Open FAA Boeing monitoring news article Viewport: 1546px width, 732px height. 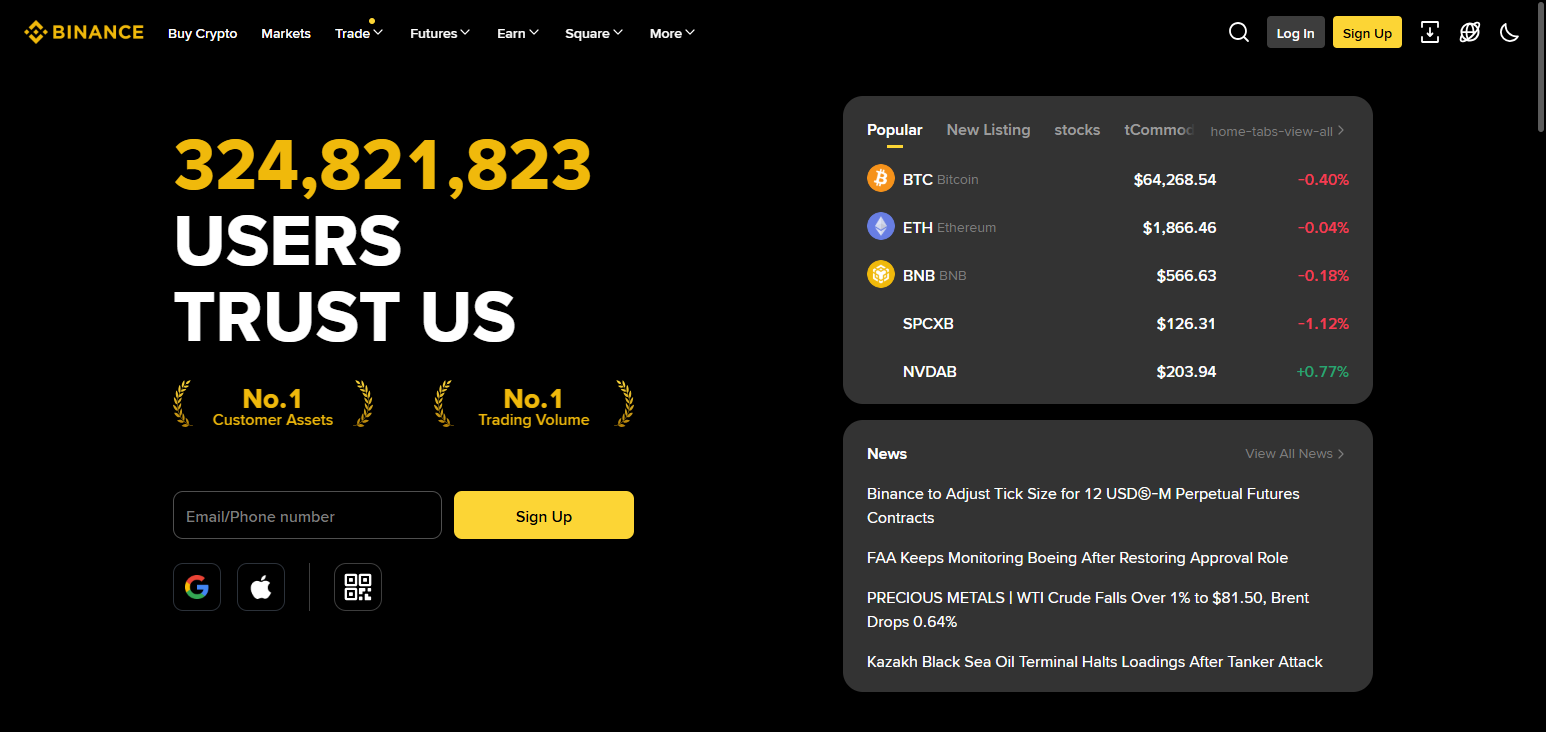[x=1077, y=558]
